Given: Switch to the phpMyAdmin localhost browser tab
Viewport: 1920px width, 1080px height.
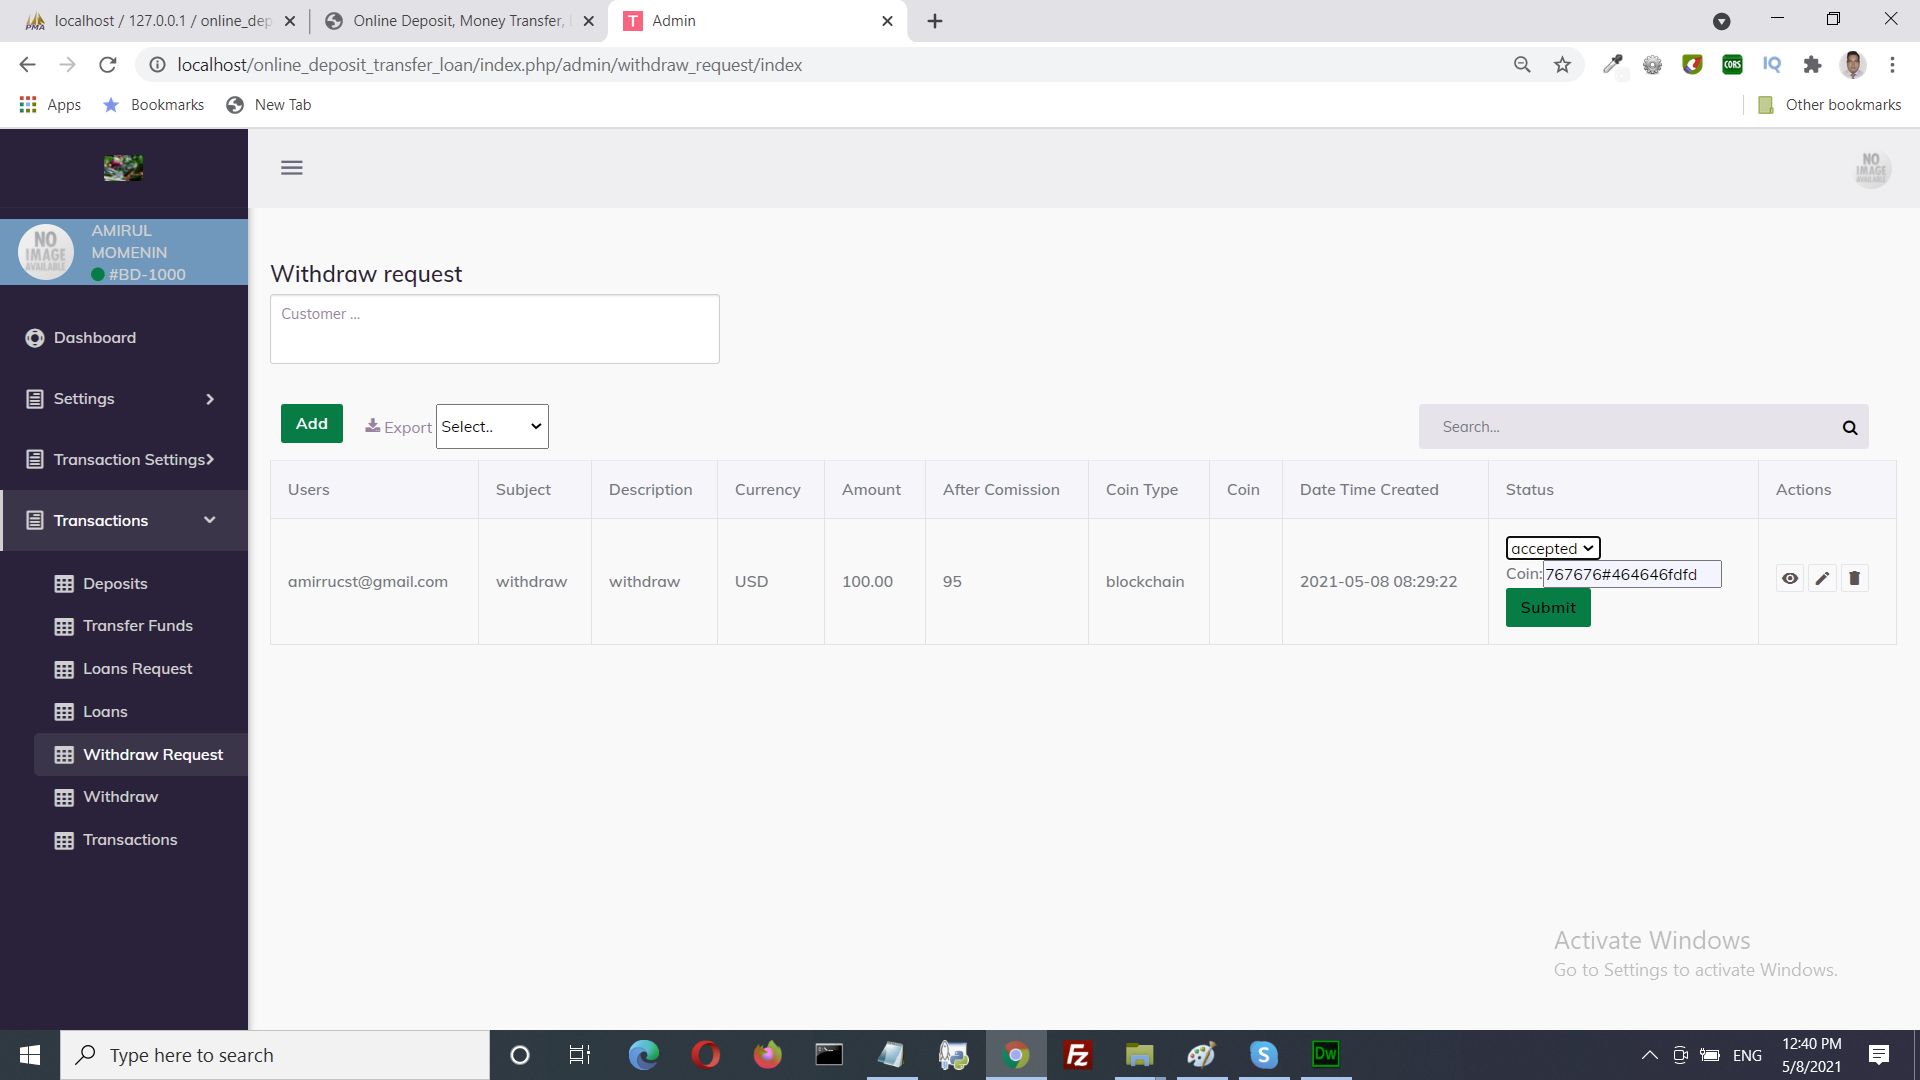Looking at the screenshot, I should [150, 21].
